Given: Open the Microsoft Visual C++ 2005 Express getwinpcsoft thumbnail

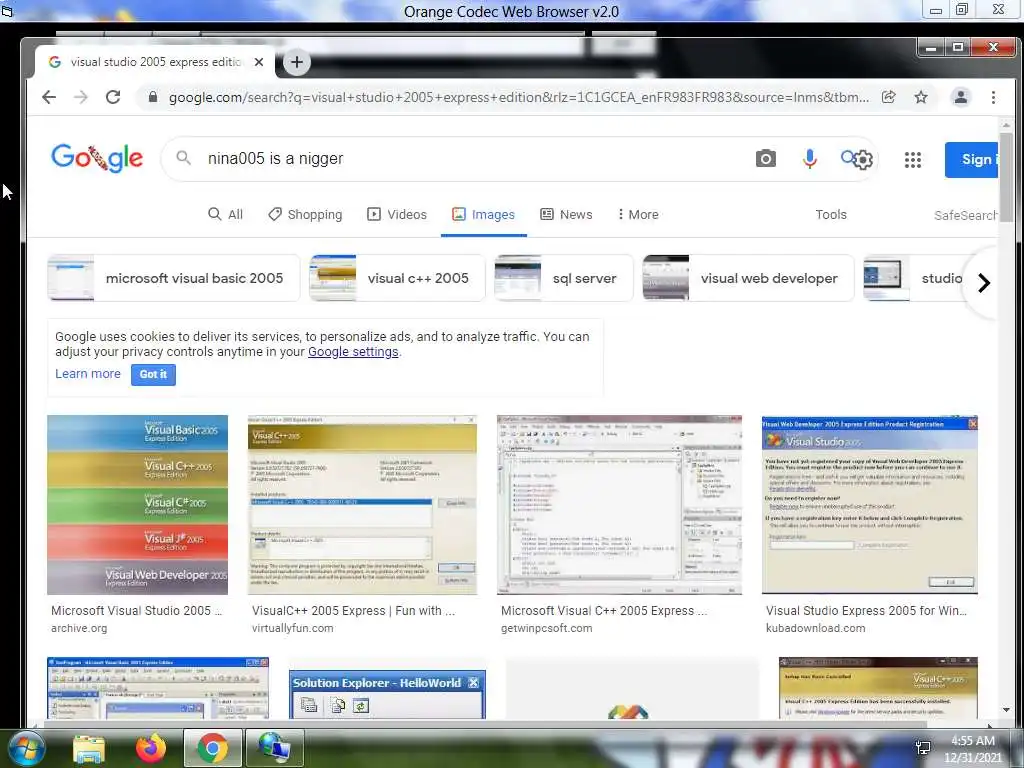Looking at the screenshot, I should coord(619,505).
